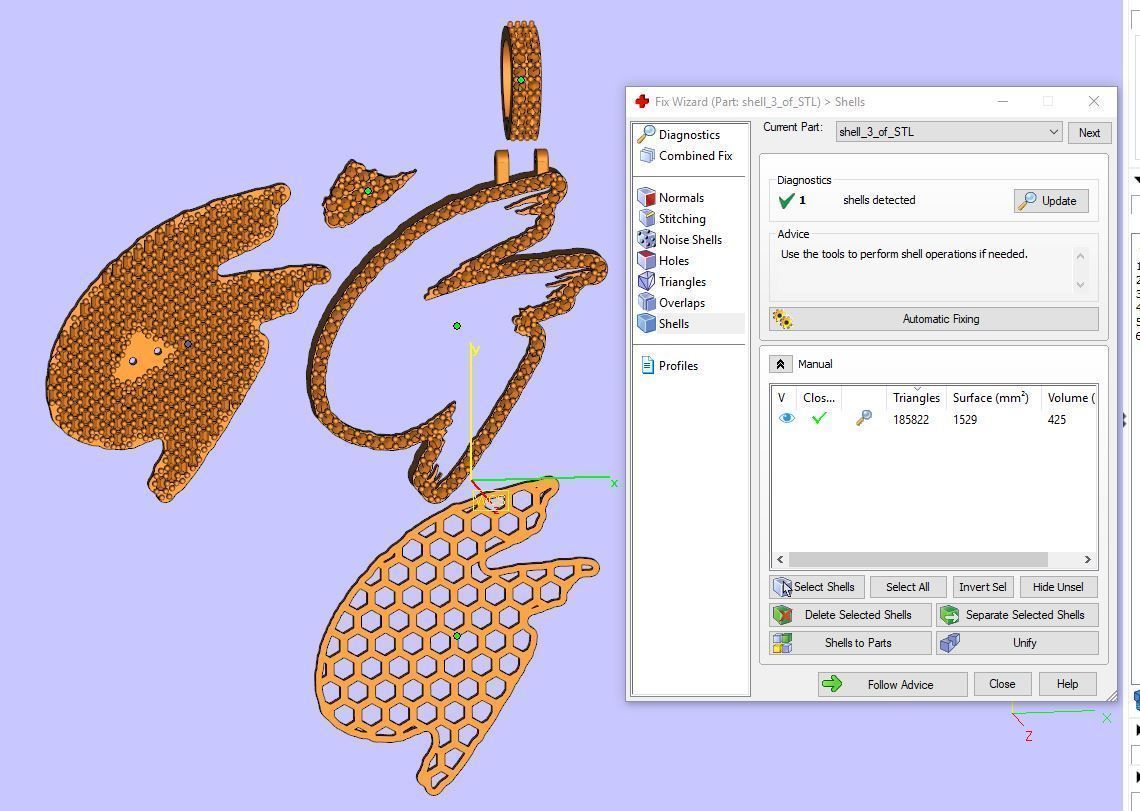
Task: Click the closed-shell green checkmark
Action: pos(819,418)
